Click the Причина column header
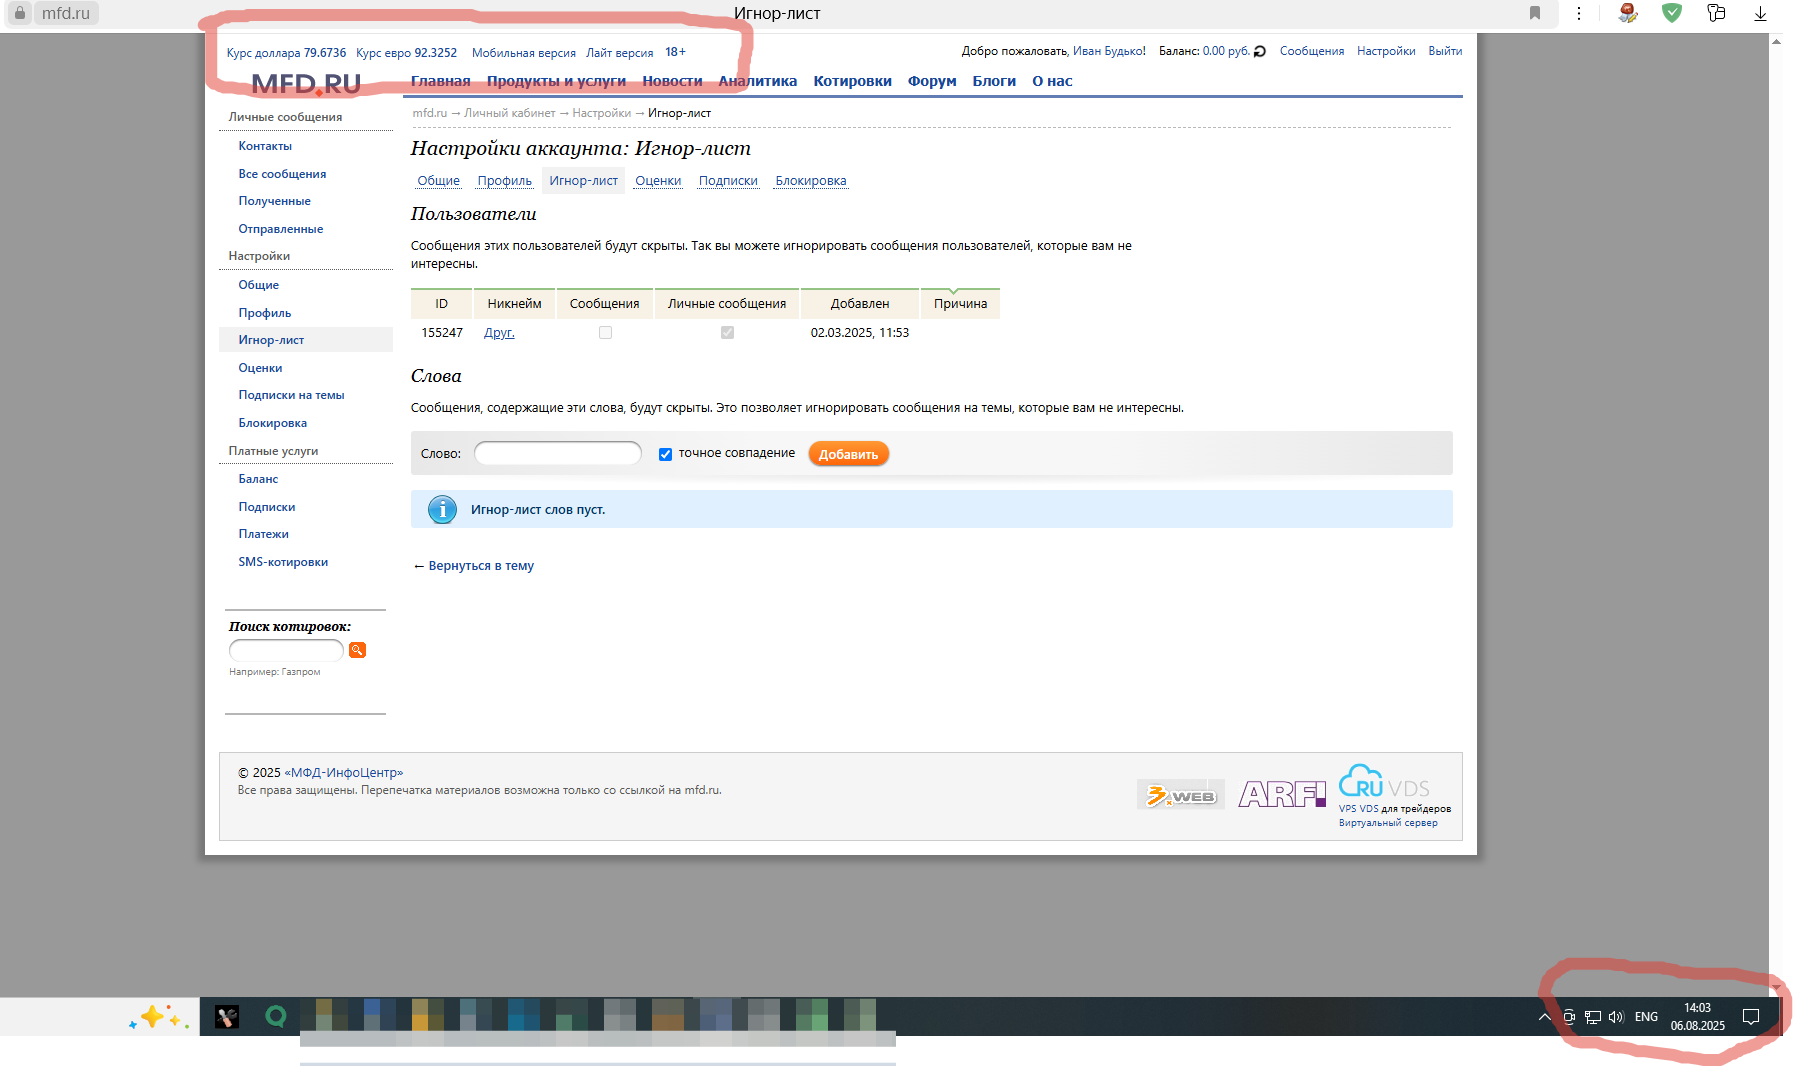Image resolution: width=1793 pixels, height=1066 pixels. pyautogui.click(x=960, y=304)
